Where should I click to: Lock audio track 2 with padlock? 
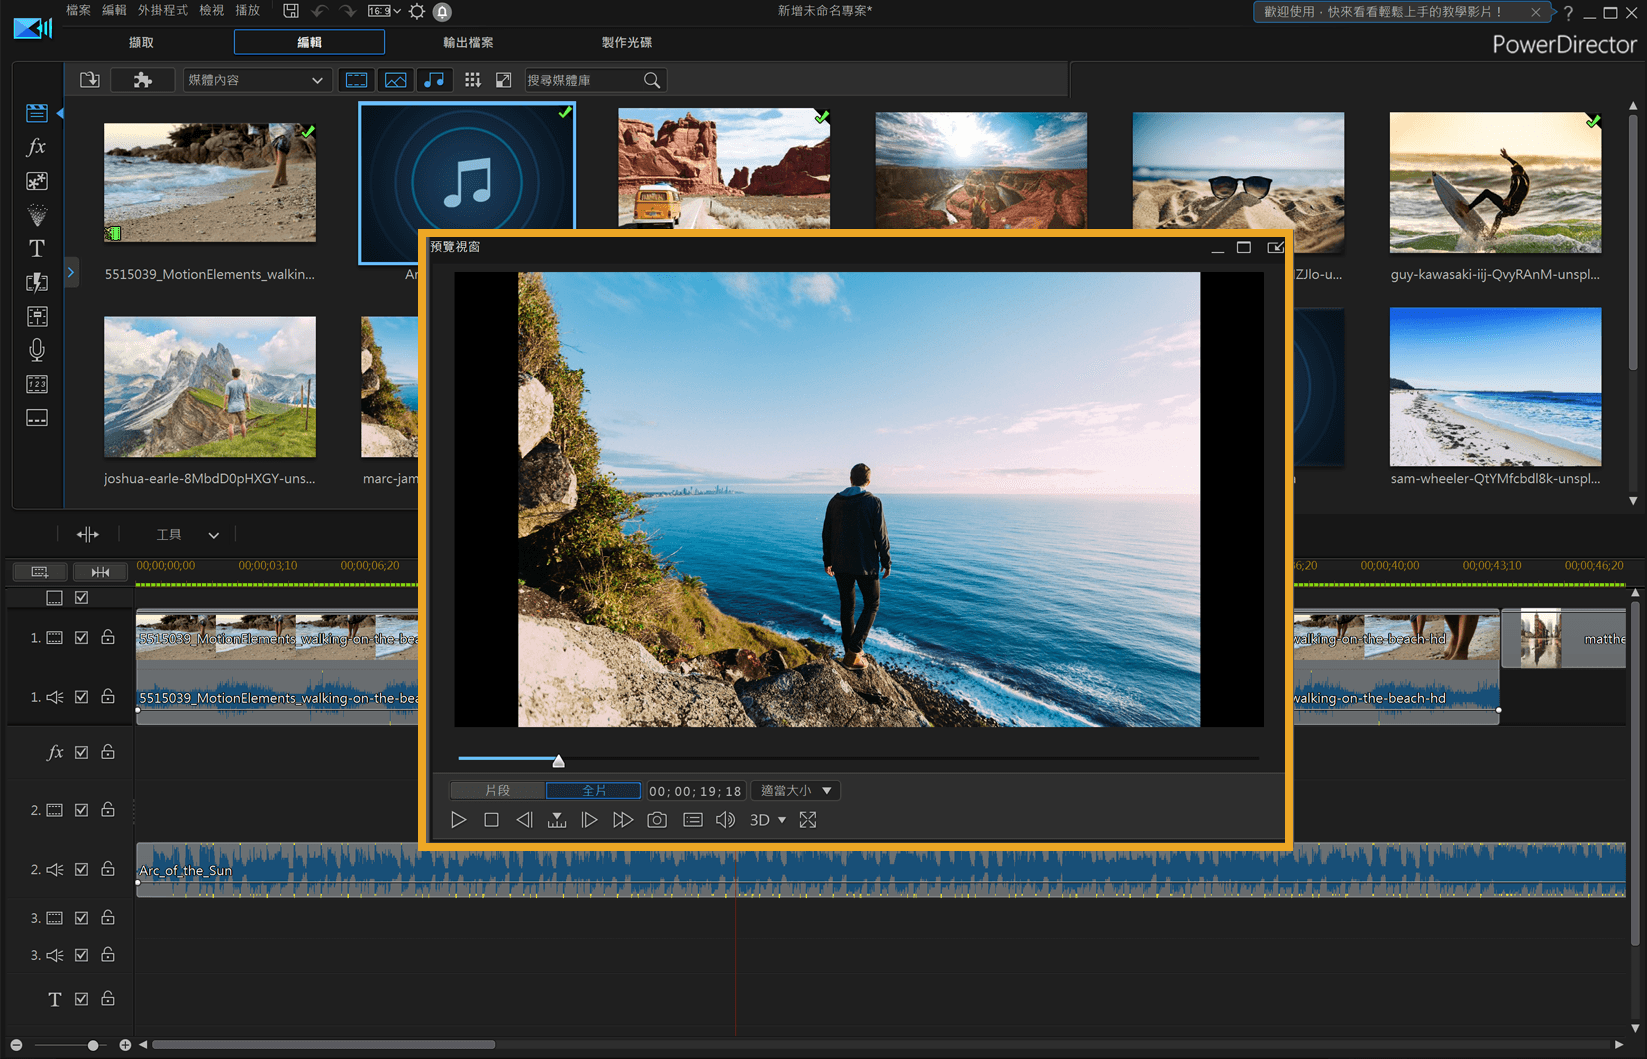[108, 869]
